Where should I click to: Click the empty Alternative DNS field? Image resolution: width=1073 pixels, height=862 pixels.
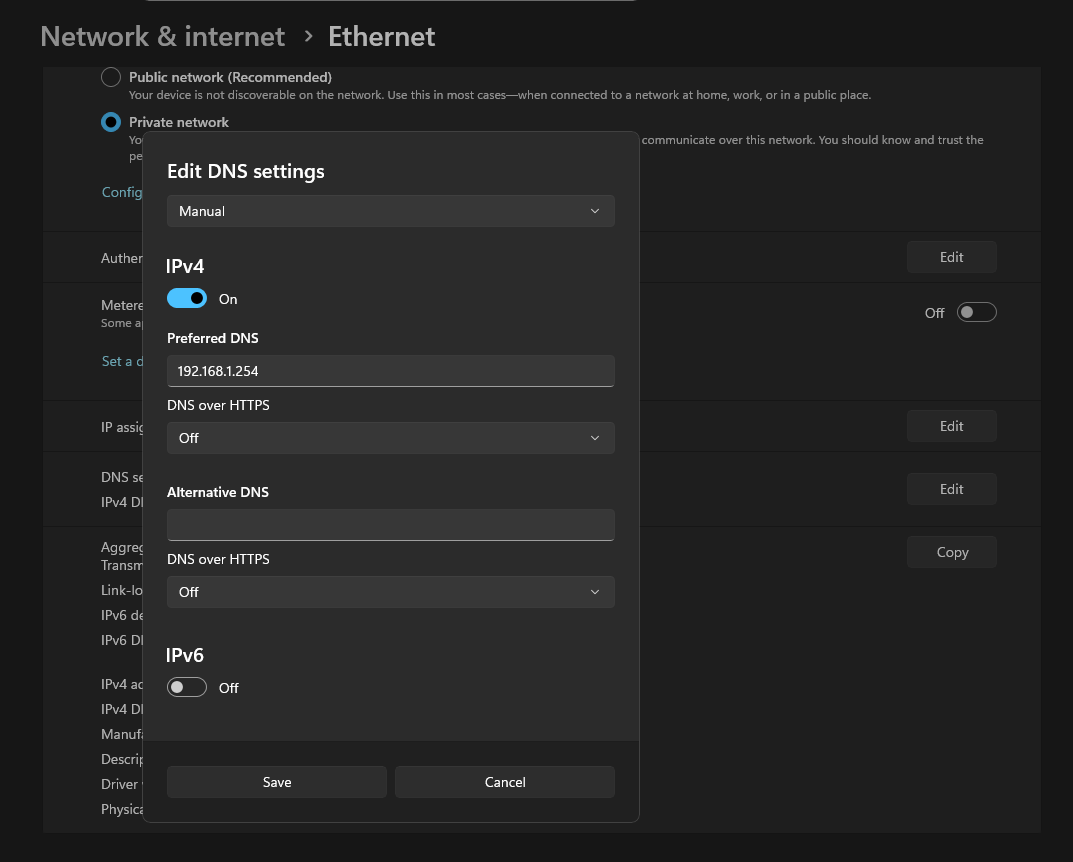pos(390,525)
